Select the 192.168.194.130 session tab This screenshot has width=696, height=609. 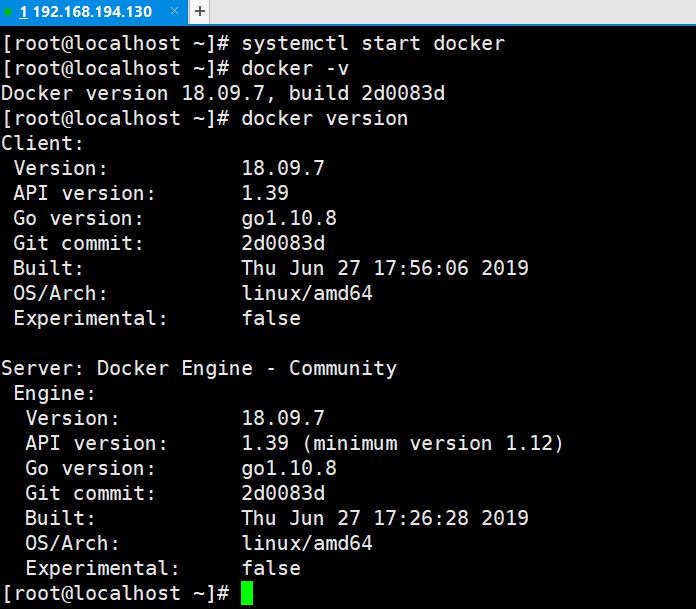pos(90,12)
